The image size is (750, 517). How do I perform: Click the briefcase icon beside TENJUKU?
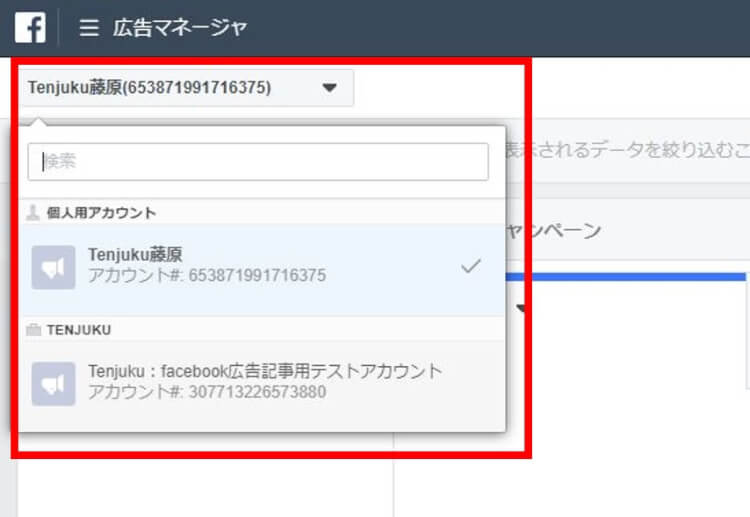(33, 330)
